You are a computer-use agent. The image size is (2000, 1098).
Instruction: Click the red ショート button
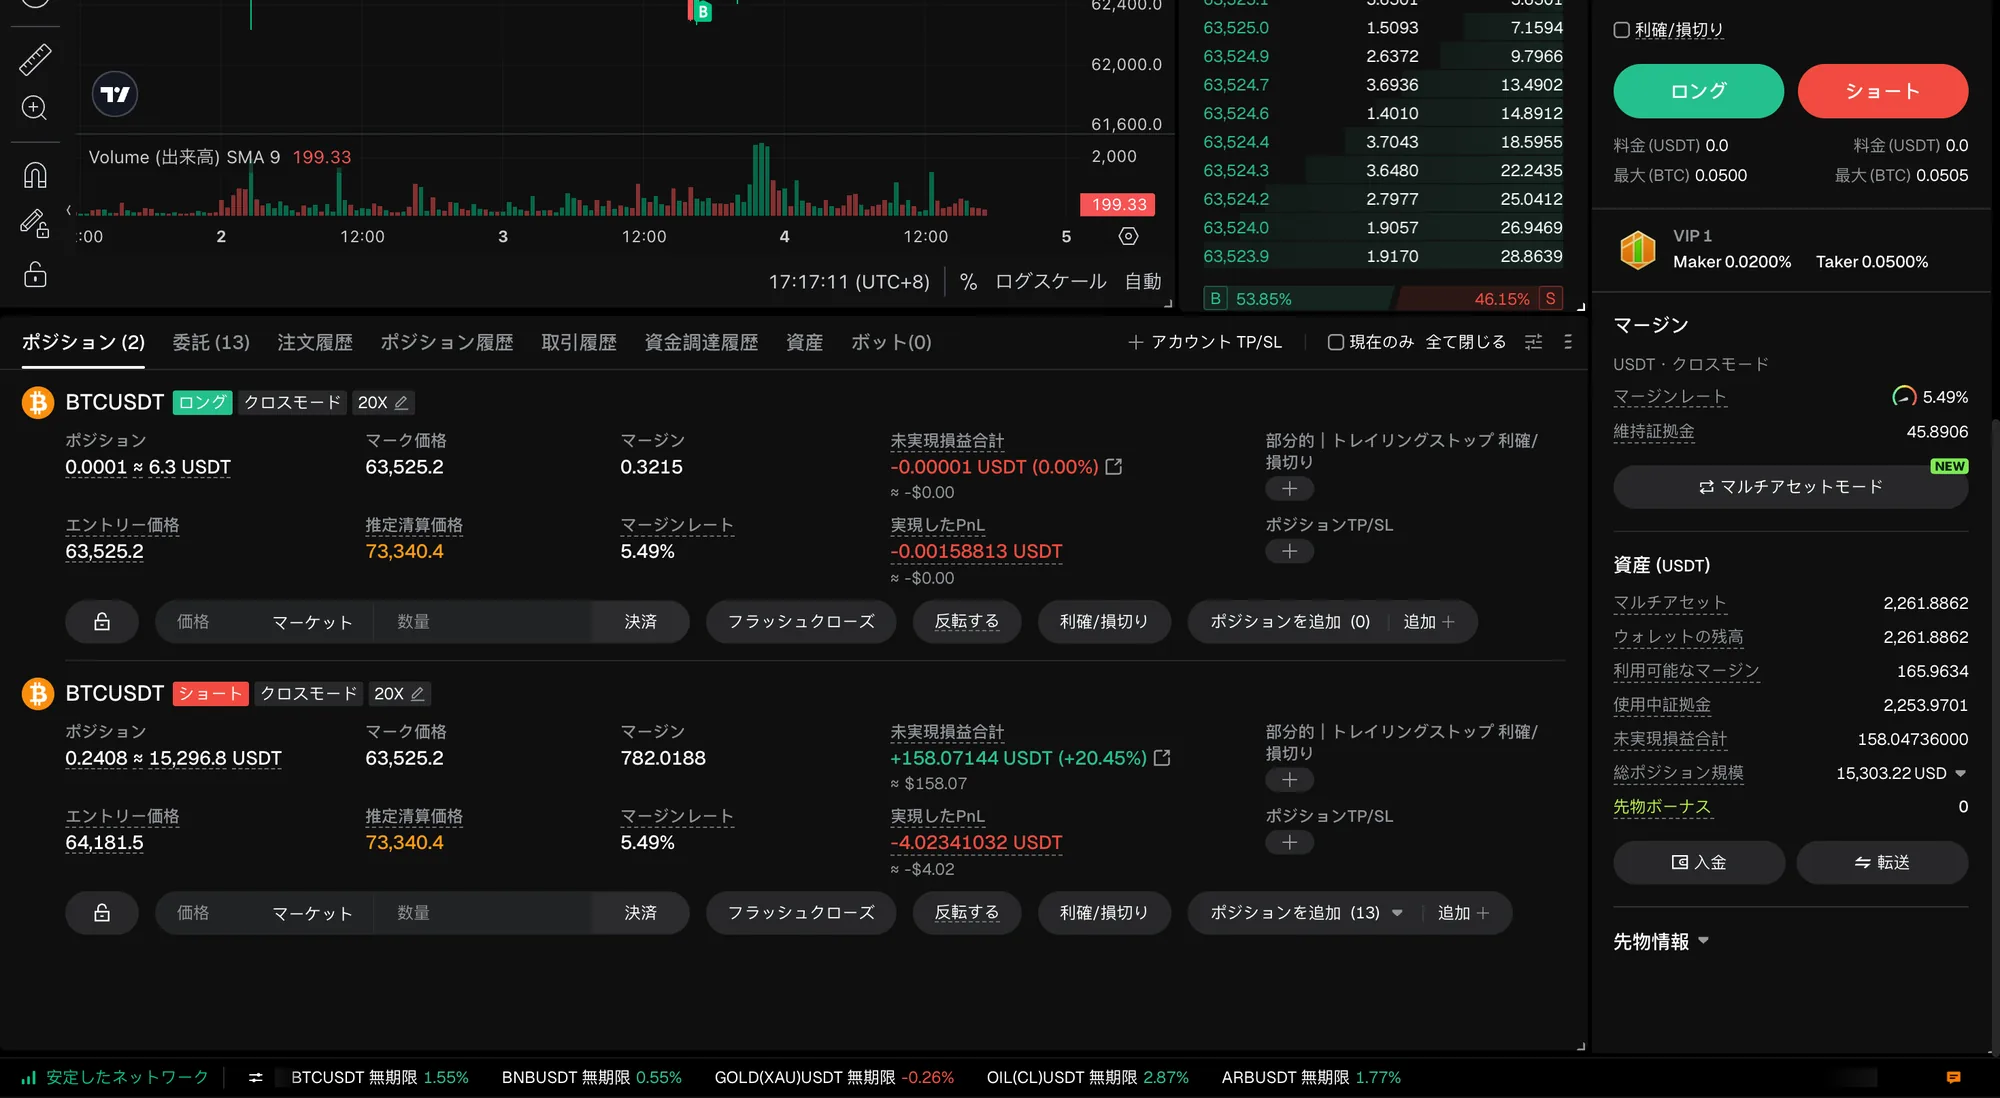(x=1883, y=91)
